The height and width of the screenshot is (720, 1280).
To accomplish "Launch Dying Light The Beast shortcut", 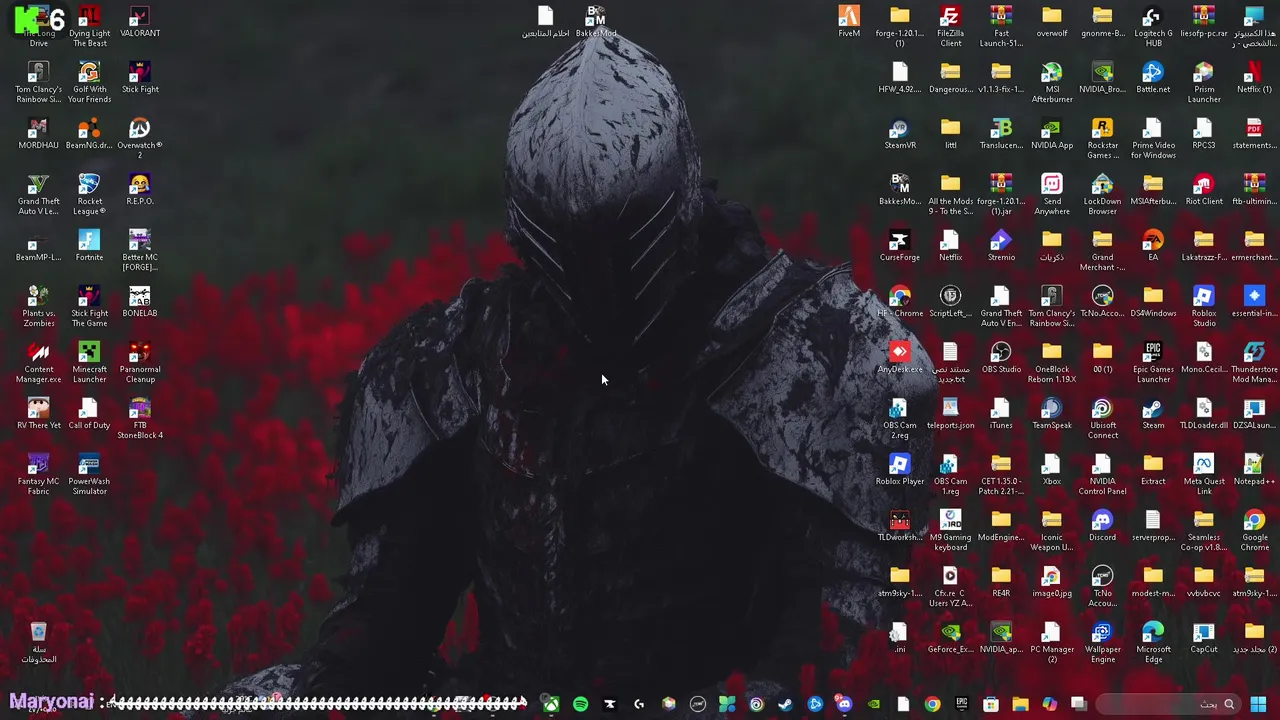I will pyautogui.click(x=89, y=27).
